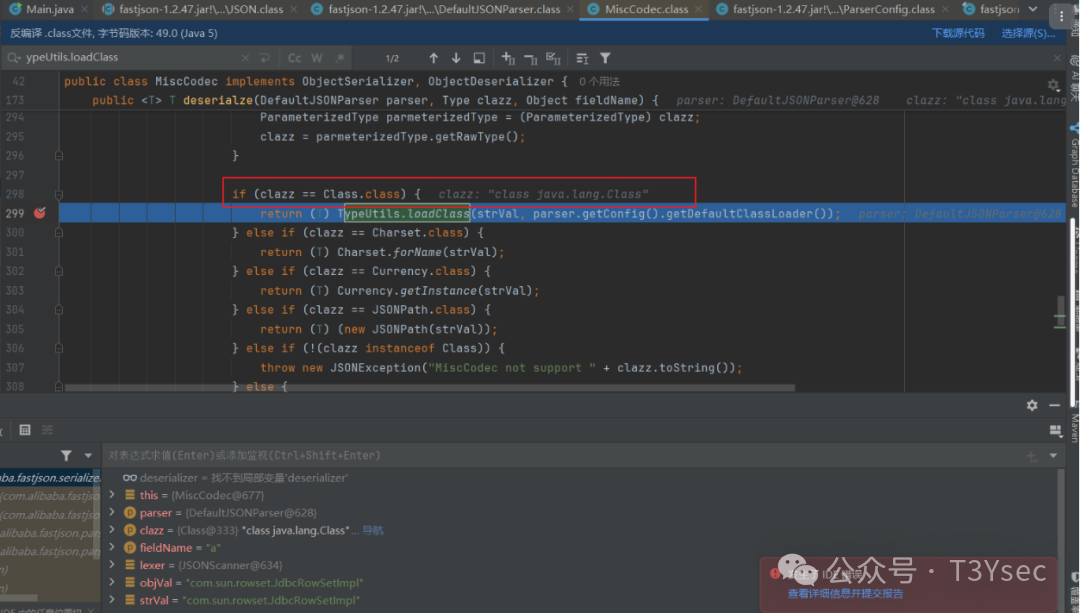
Task: Jump to previous search occurrence arrow
Action: [x=433, y=58]
